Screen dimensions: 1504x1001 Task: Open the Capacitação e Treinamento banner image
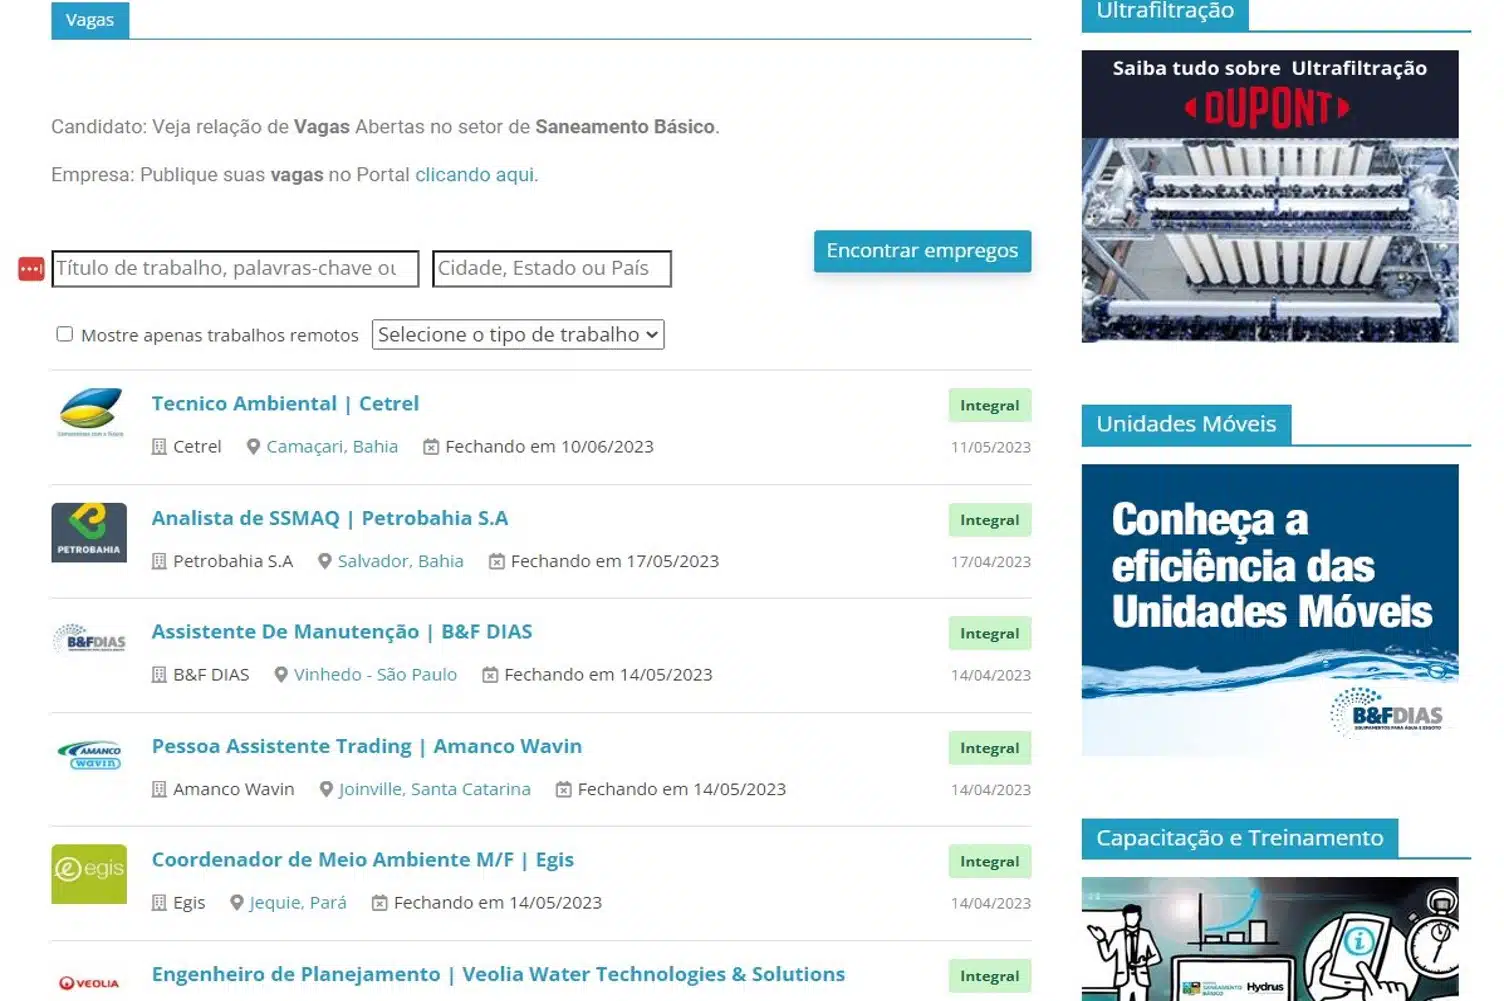(x=1270, y=939)
